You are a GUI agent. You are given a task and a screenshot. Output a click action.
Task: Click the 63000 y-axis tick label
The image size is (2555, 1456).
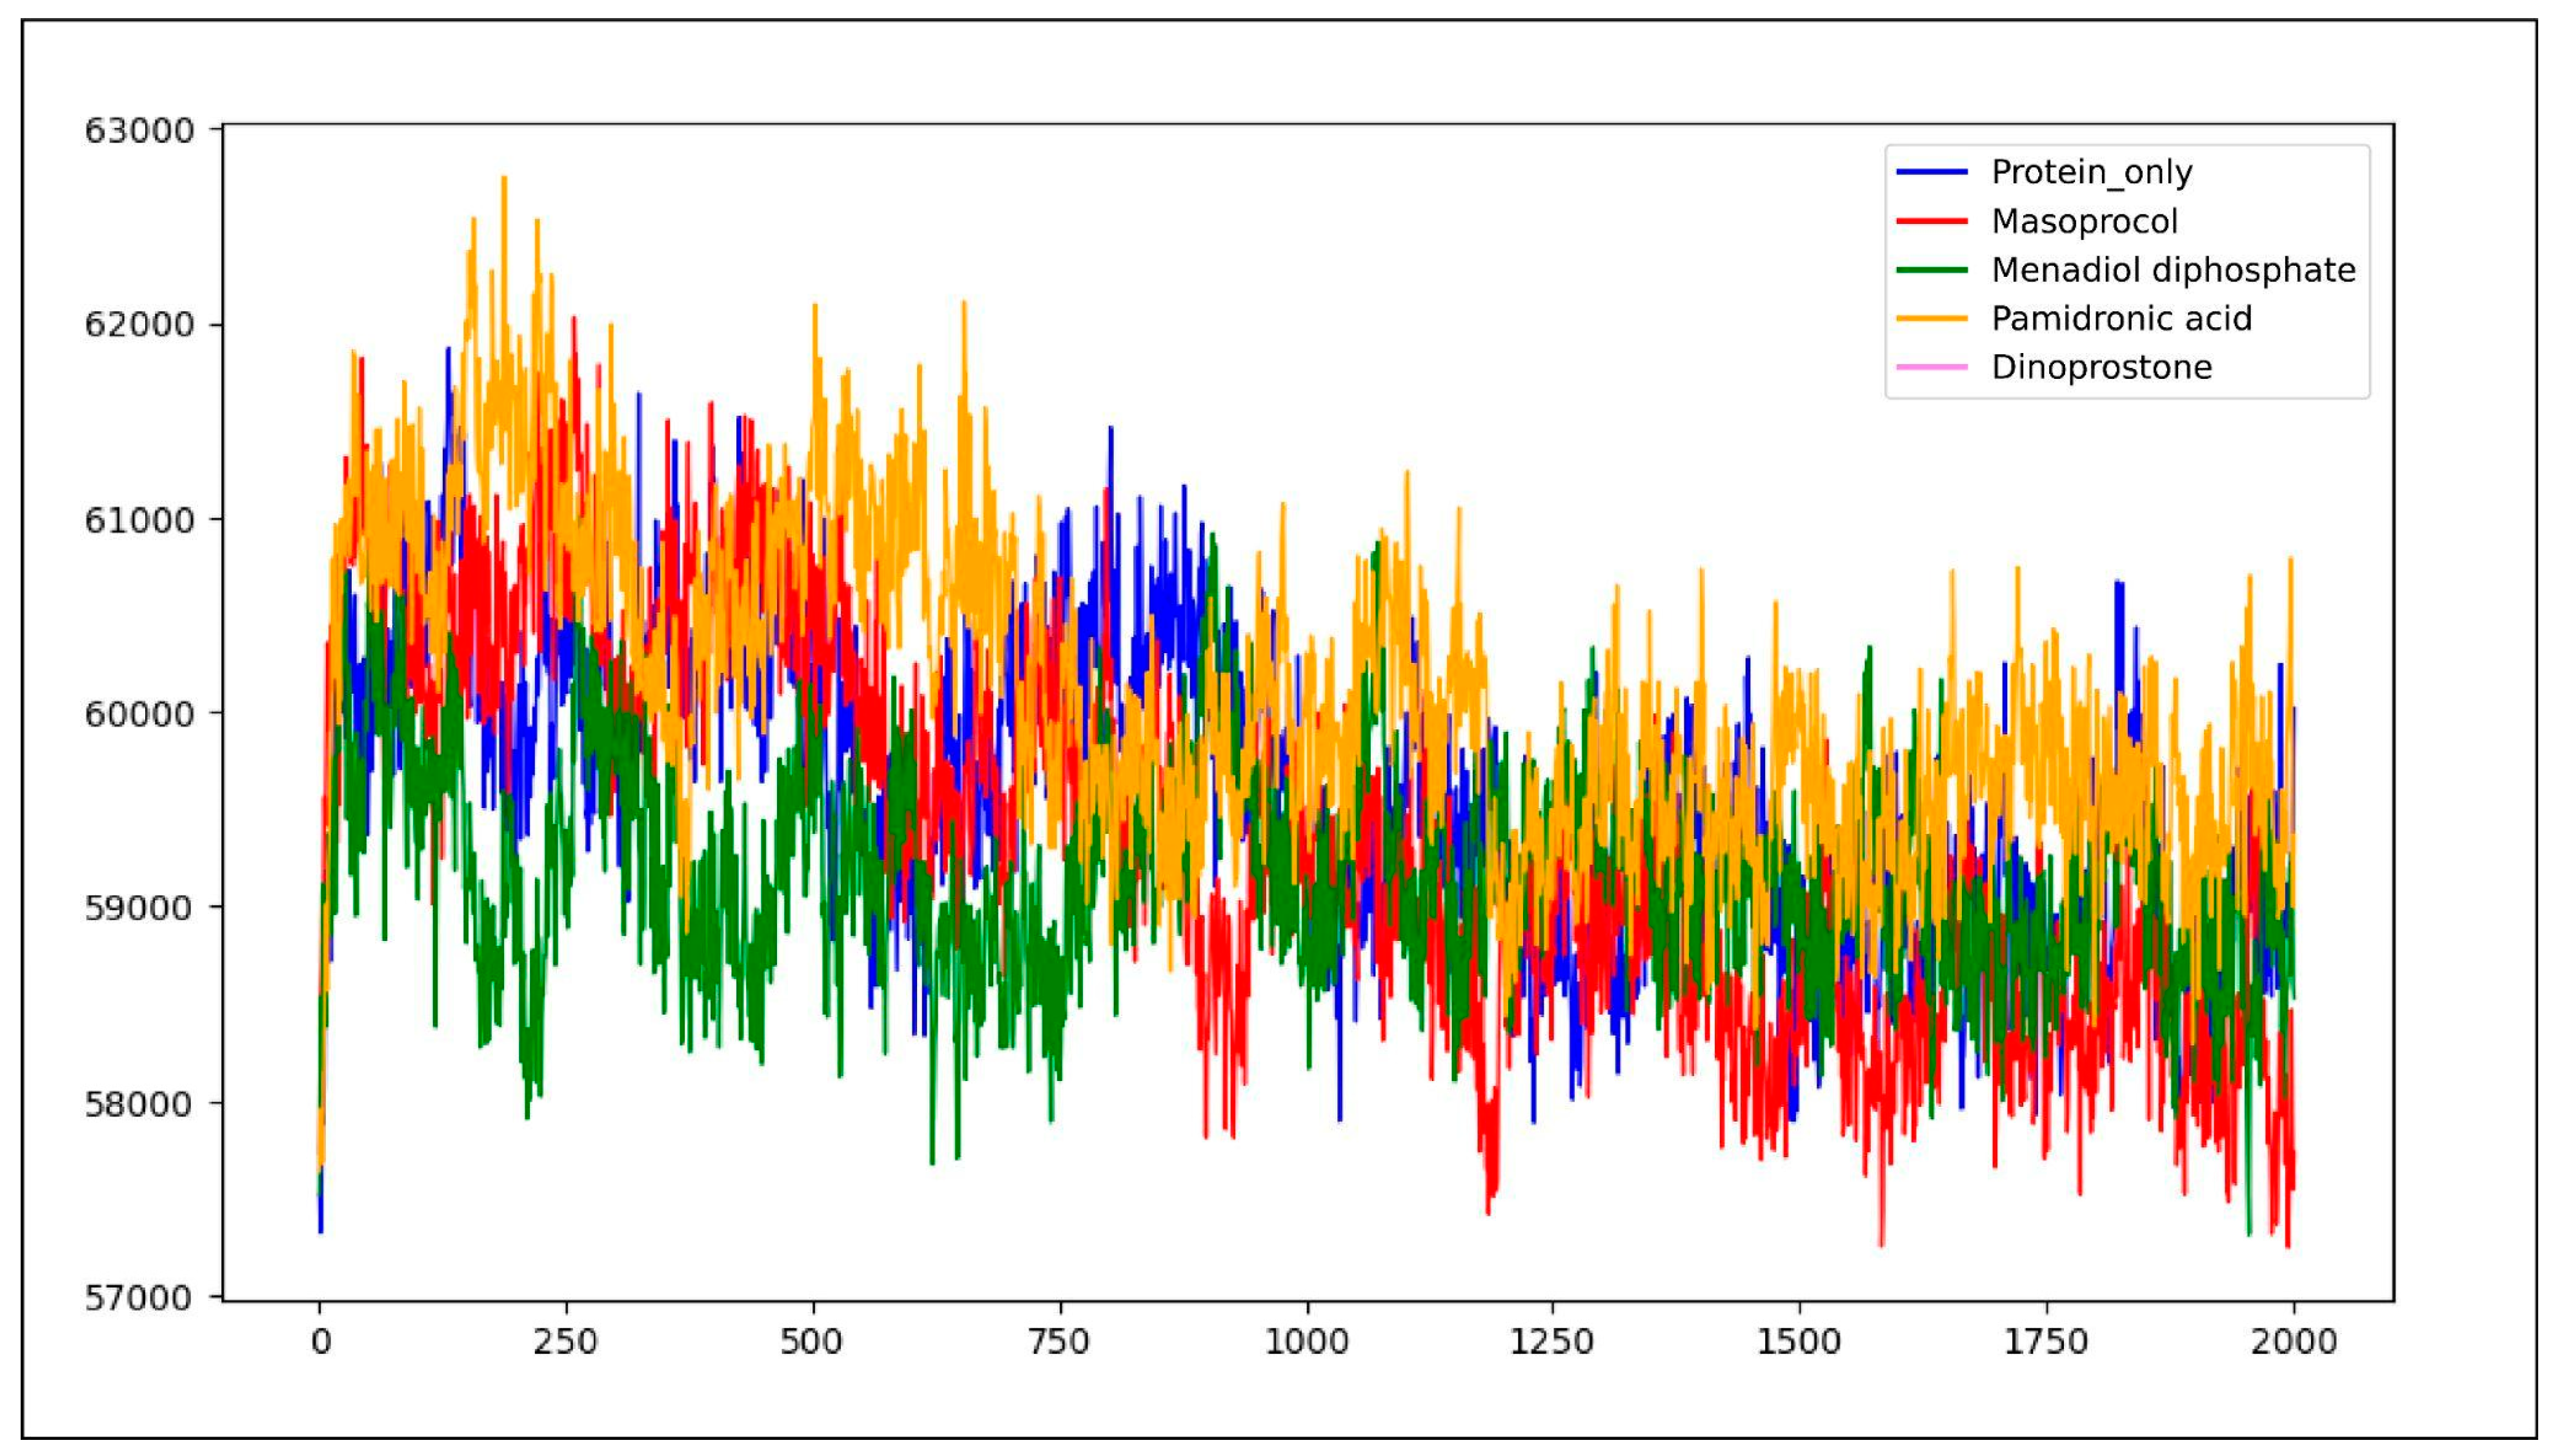[x=139, y=131]
